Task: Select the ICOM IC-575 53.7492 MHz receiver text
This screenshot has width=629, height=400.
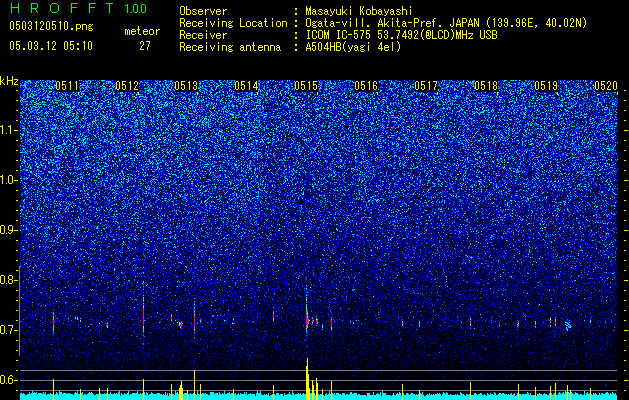Action: 401,35
